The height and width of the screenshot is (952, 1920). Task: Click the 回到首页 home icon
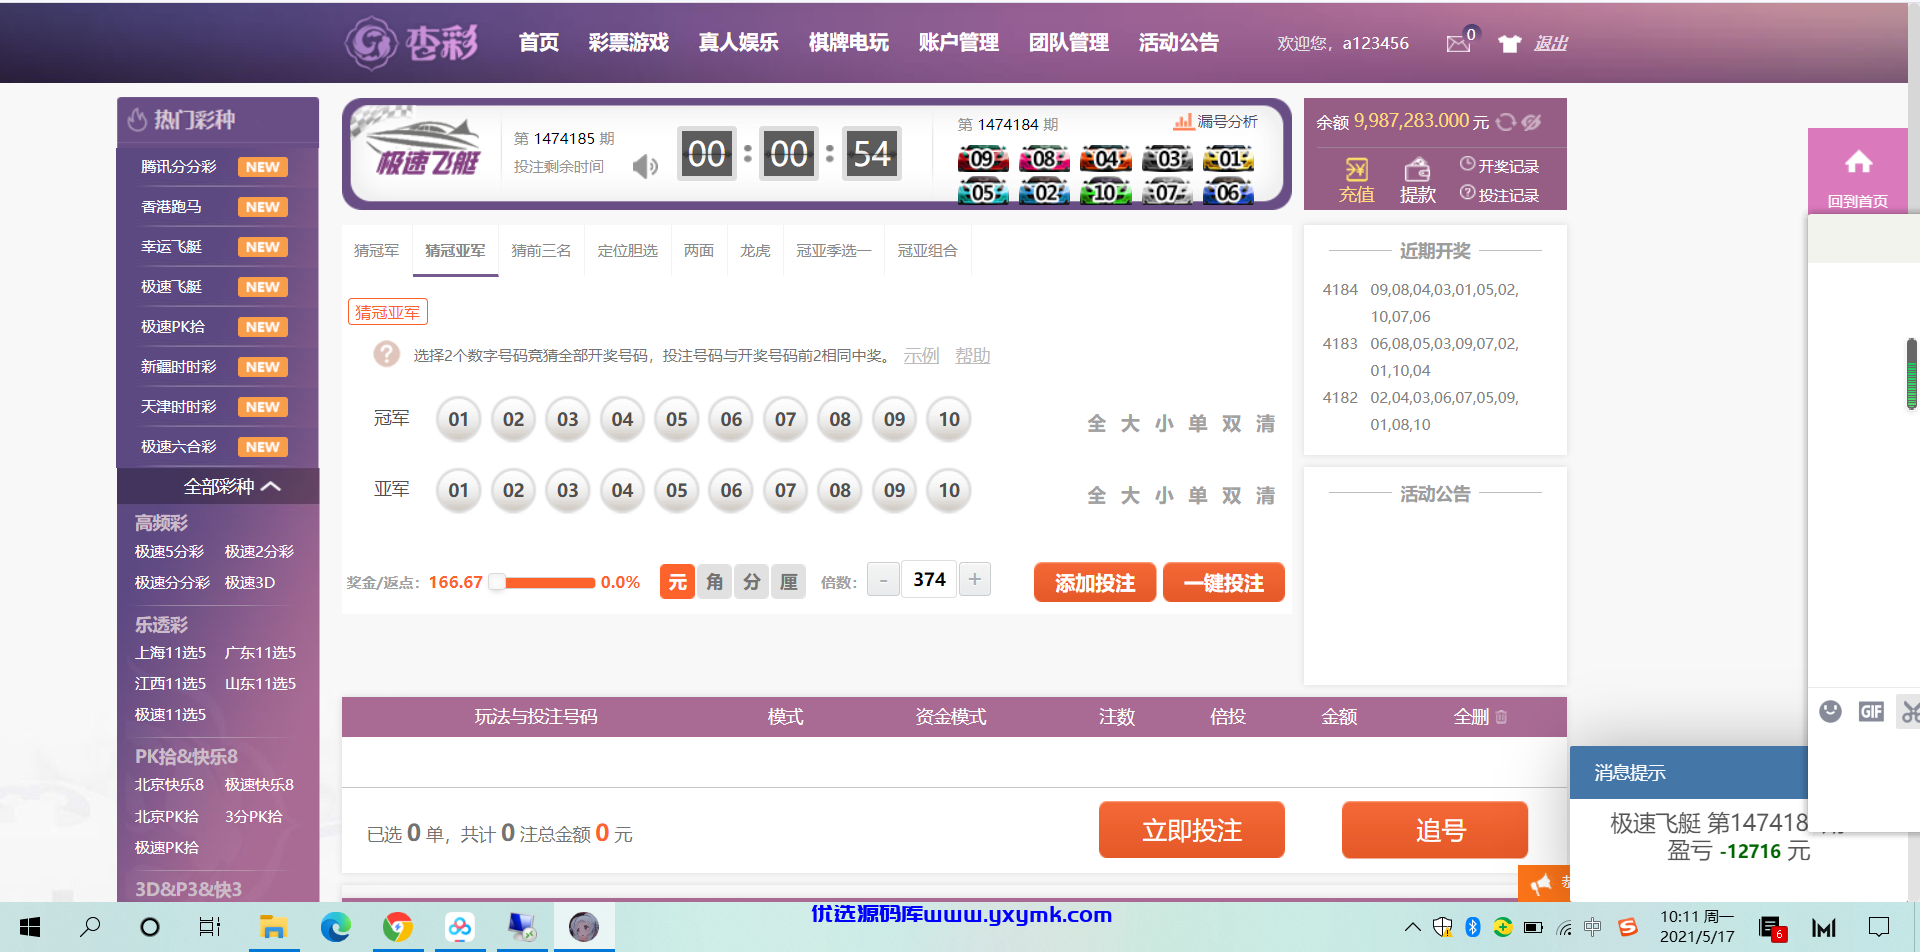[x=1859, y=162]
